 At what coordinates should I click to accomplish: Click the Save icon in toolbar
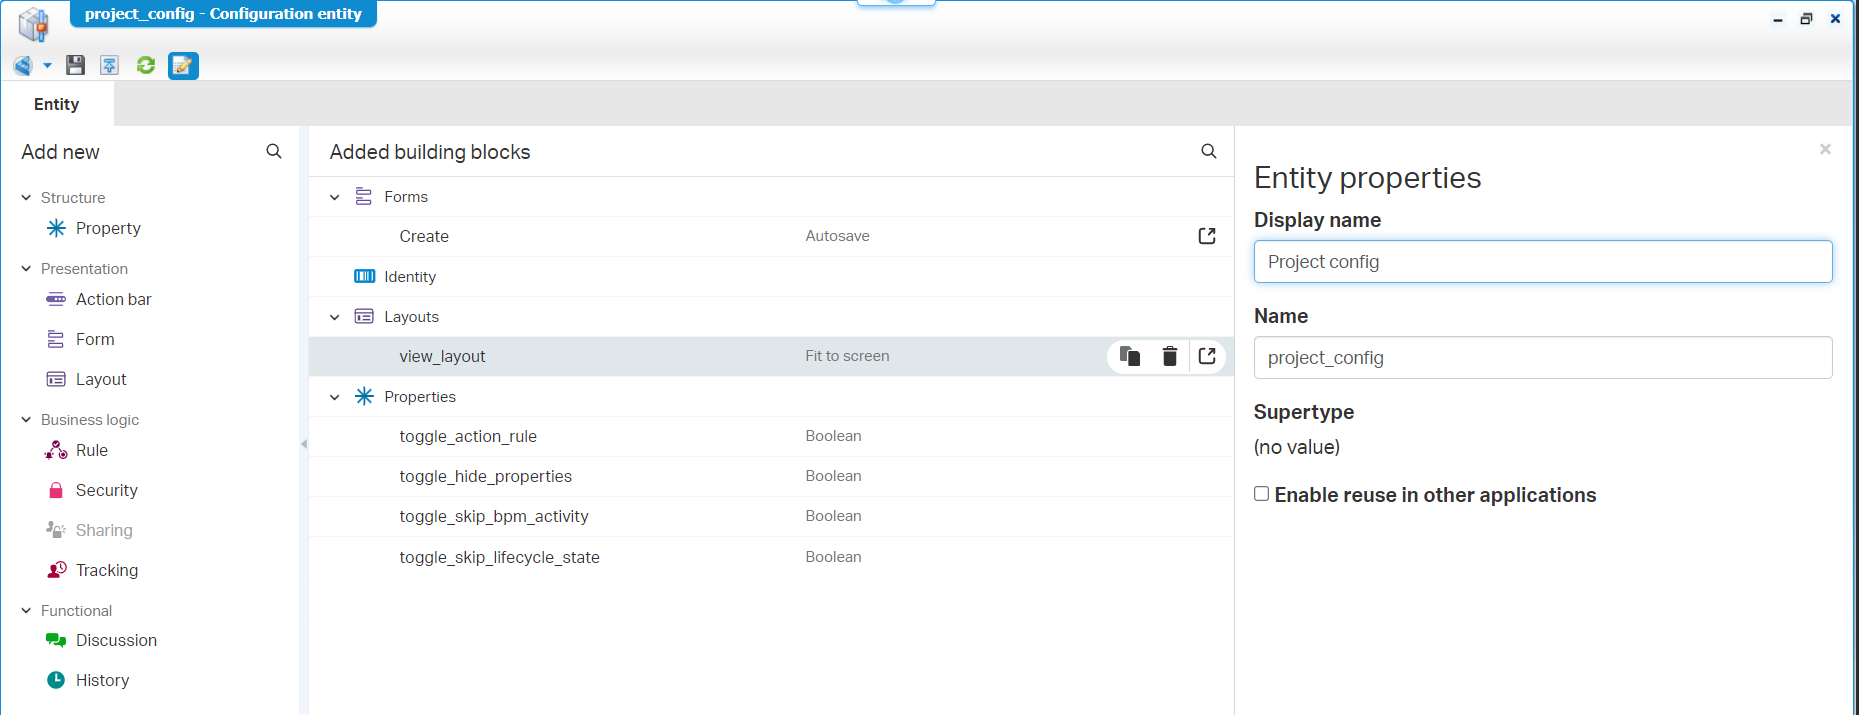[x=75, y=66]
